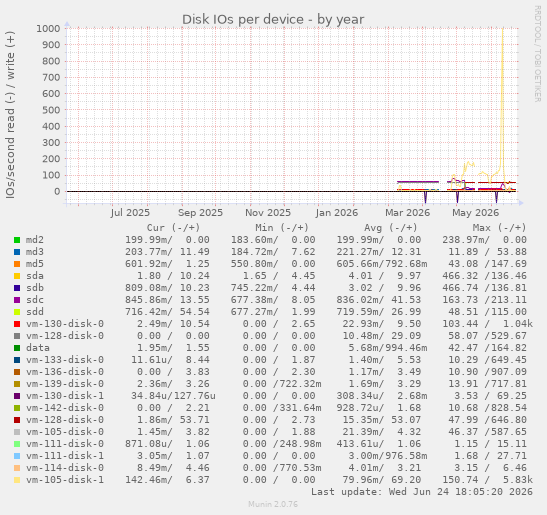Click the '529.67' max value for gray vm-128-disk-0
The height and width of the screenshot is (515, 547).
(508, 335)
